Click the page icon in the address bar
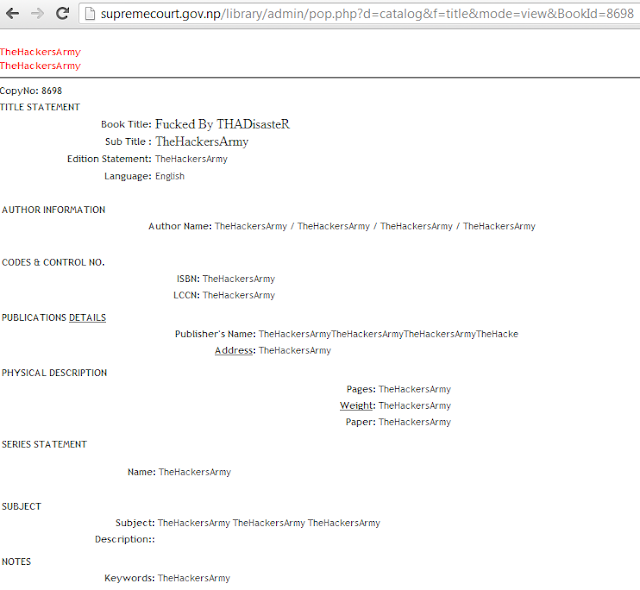Screen dimensions: 640x590 click(x=90, y=14)
